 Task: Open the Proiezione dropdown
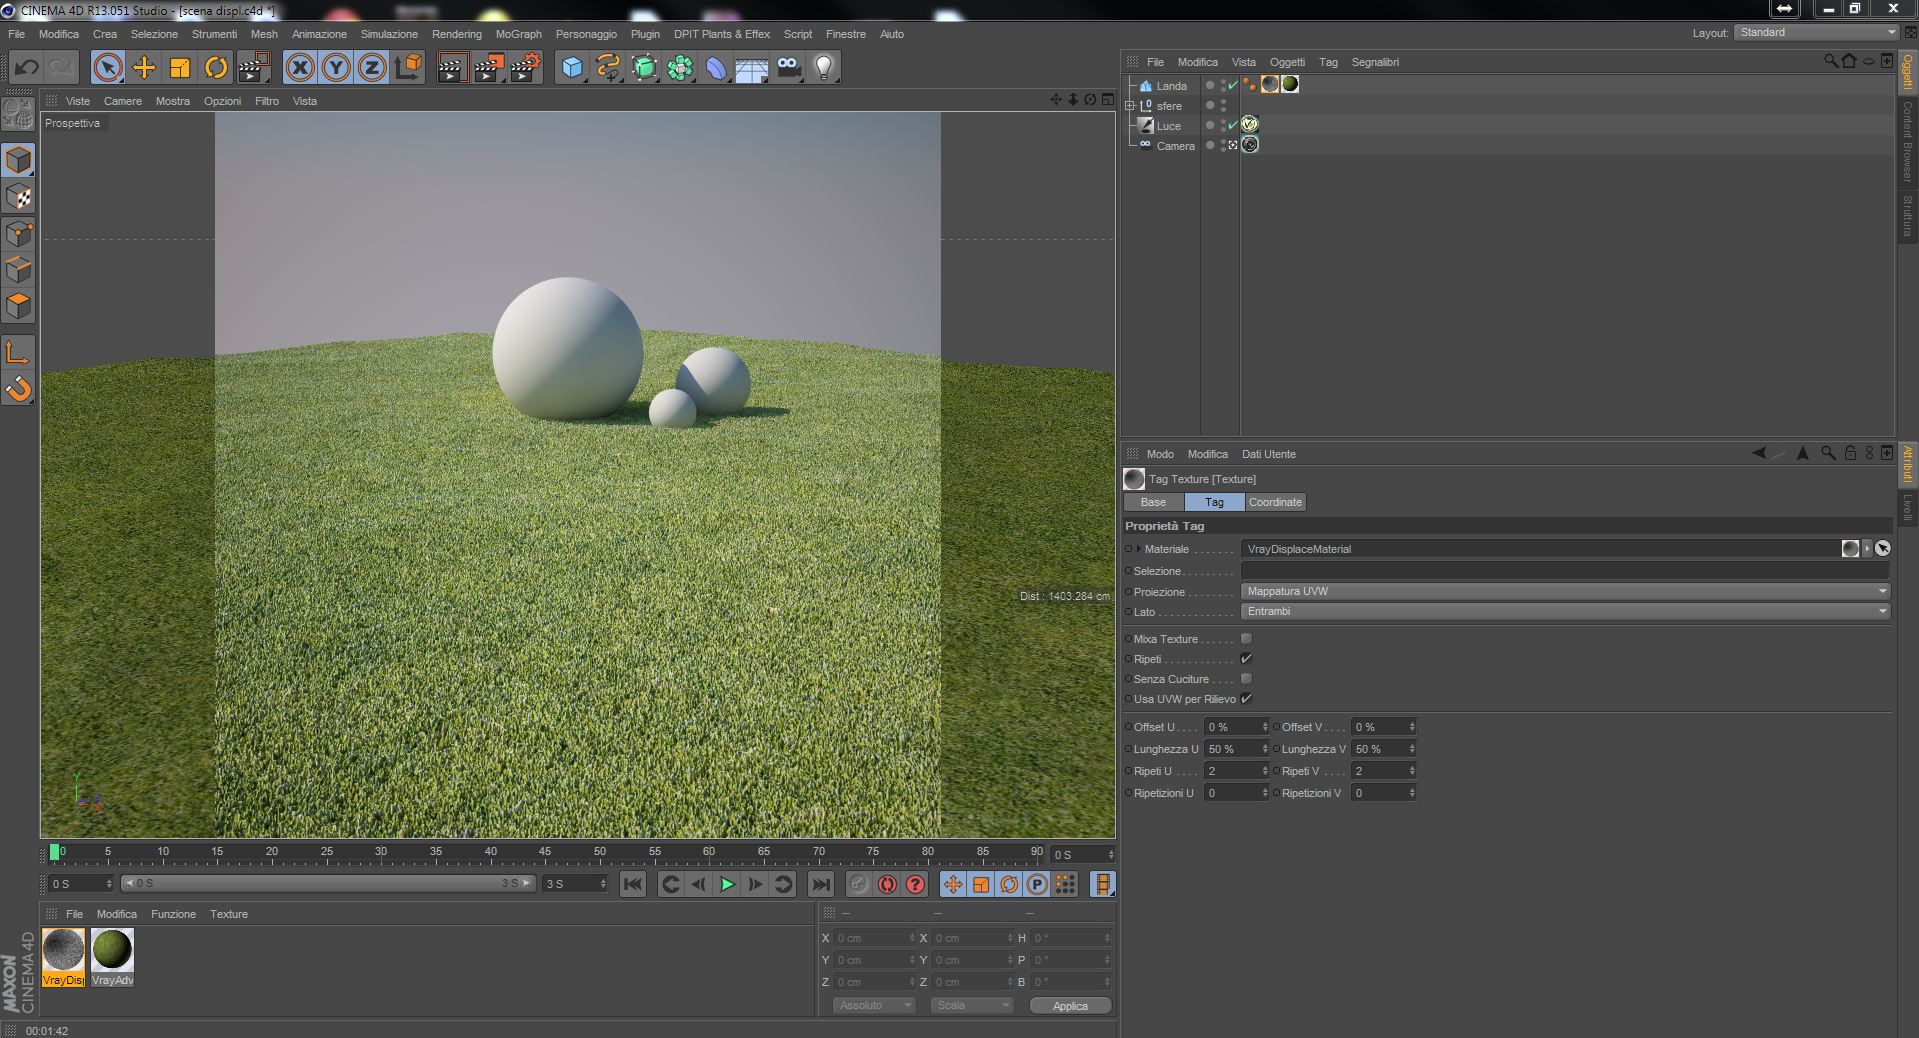point(1564,591)
